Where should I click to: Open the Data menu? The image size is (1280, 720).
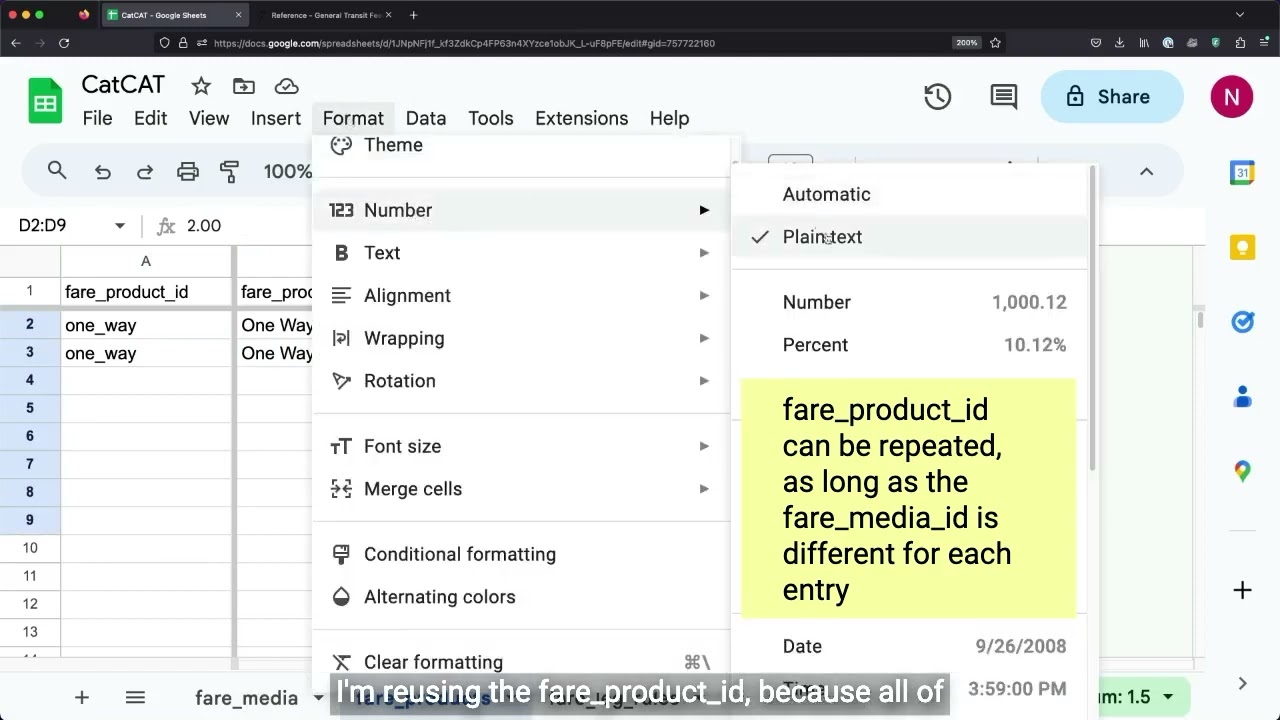(x=426, y=118)
